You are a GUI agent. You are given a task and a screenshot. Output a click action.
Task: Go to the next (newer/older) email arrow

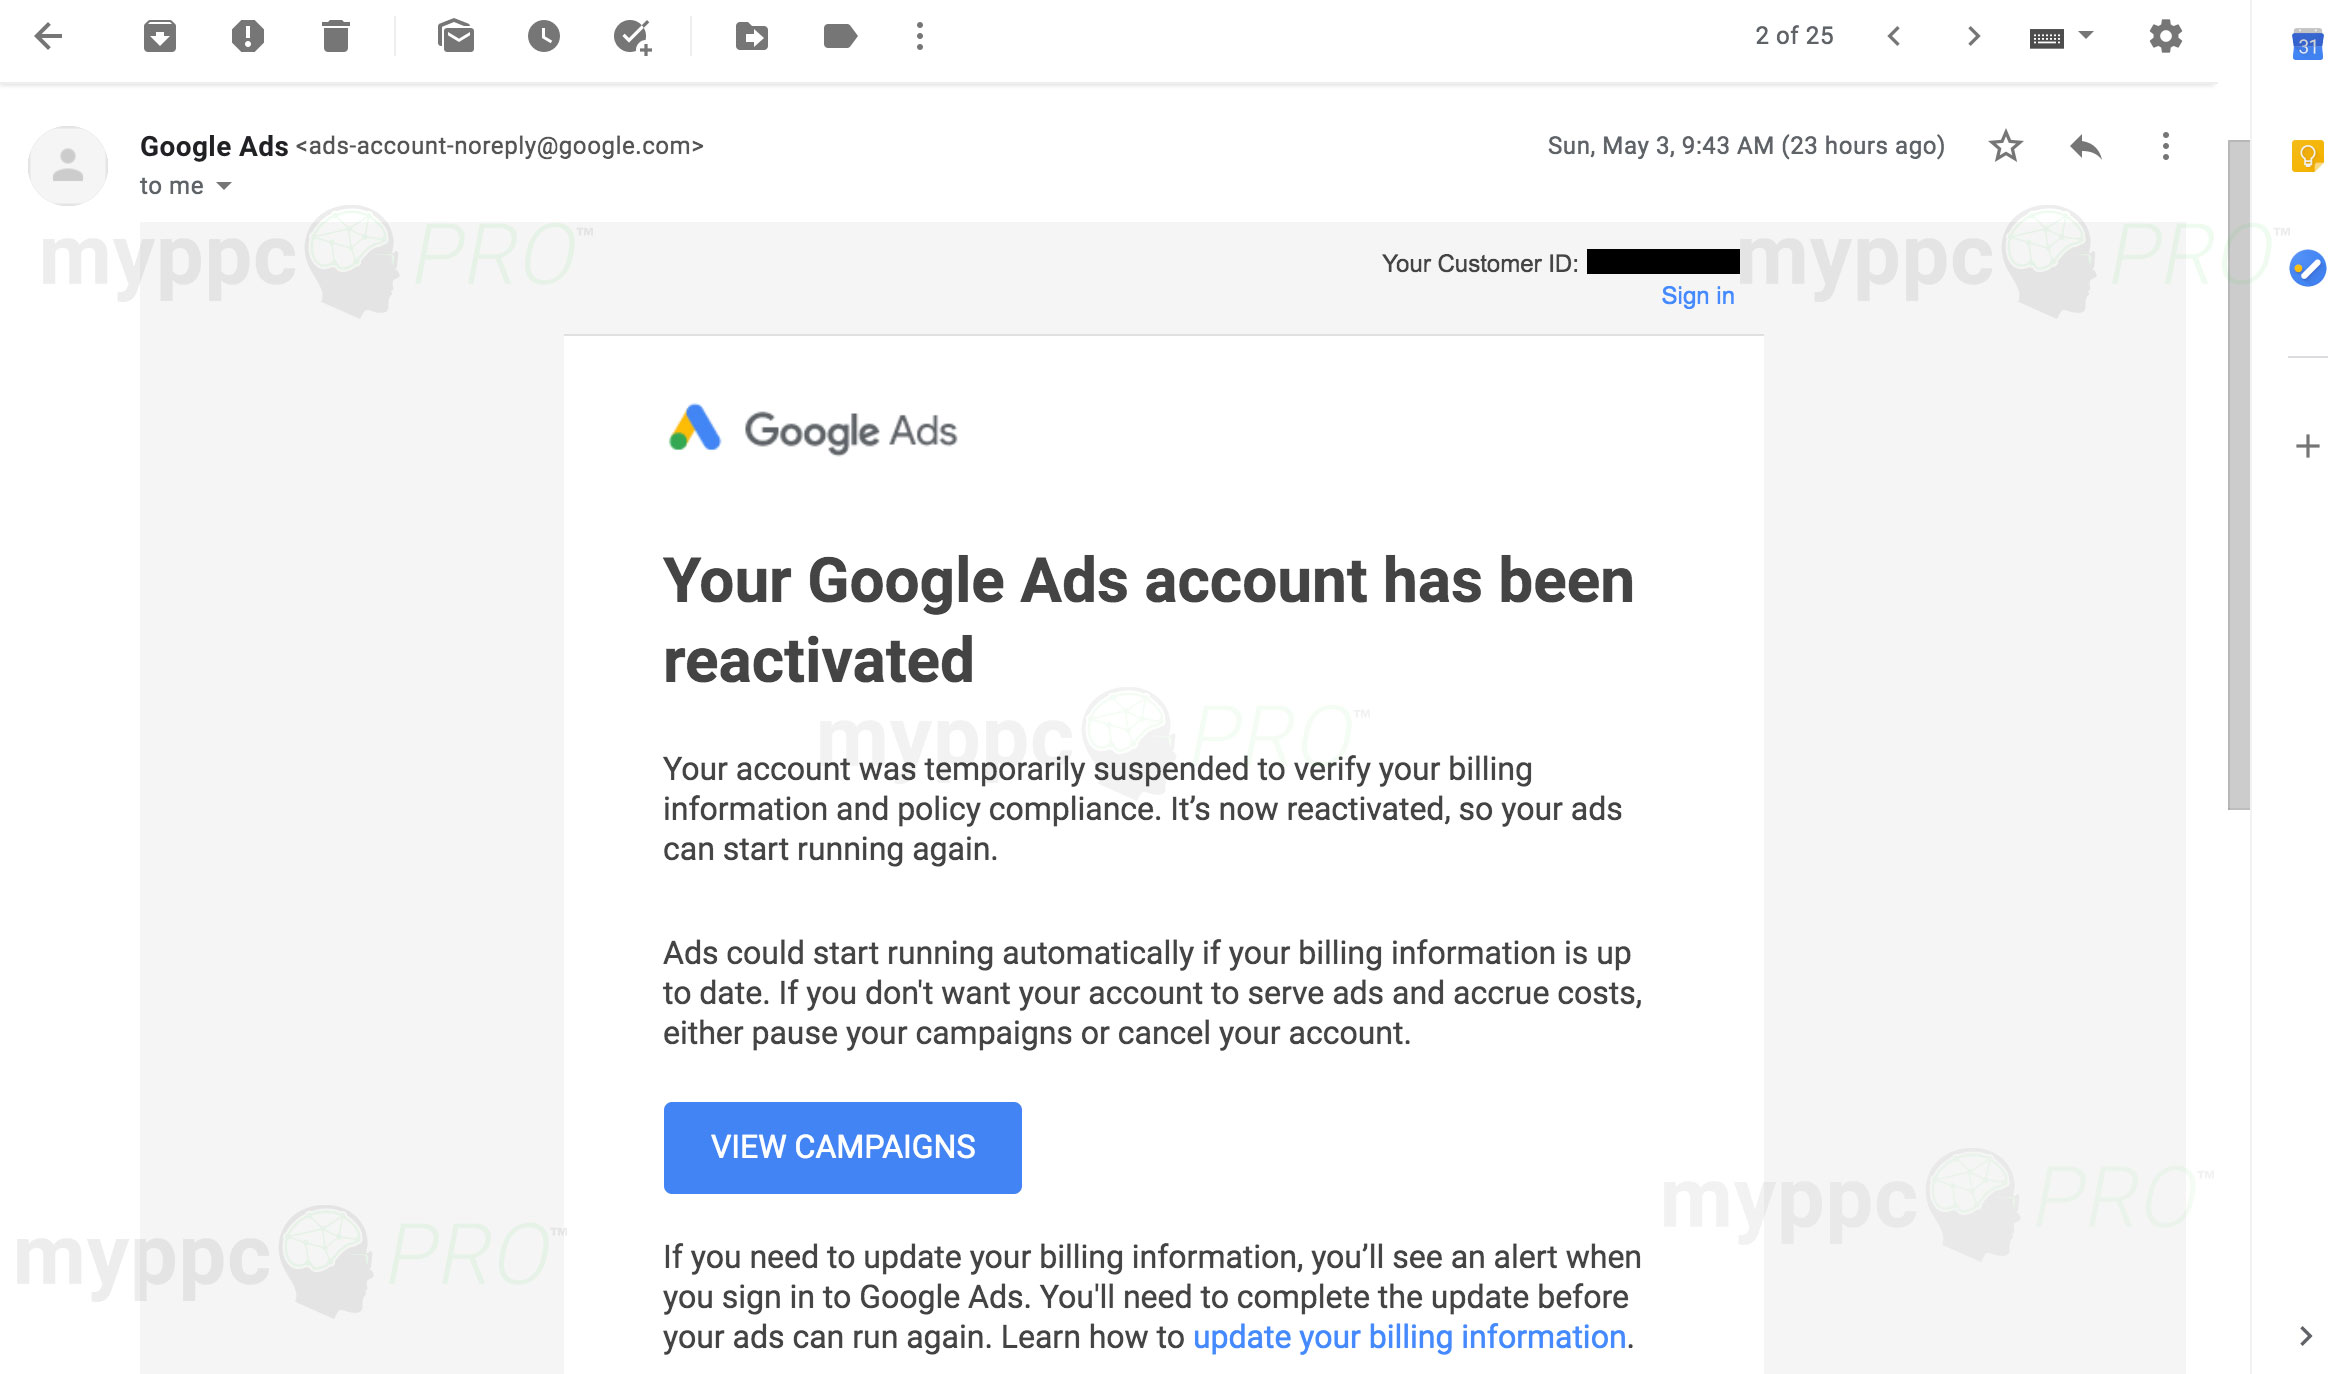[x=1973, y=37]
